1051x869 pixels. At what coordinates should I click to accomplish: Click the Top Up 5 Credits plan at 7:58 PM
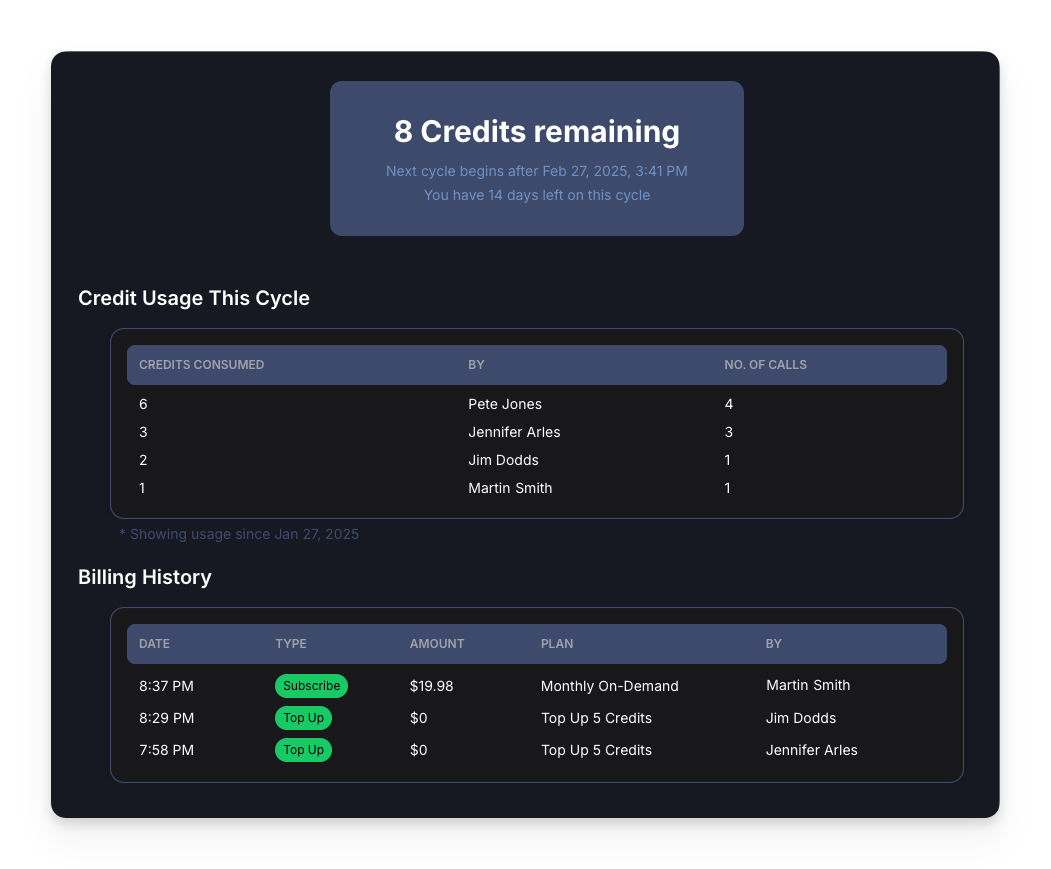(x=596, y=750)
